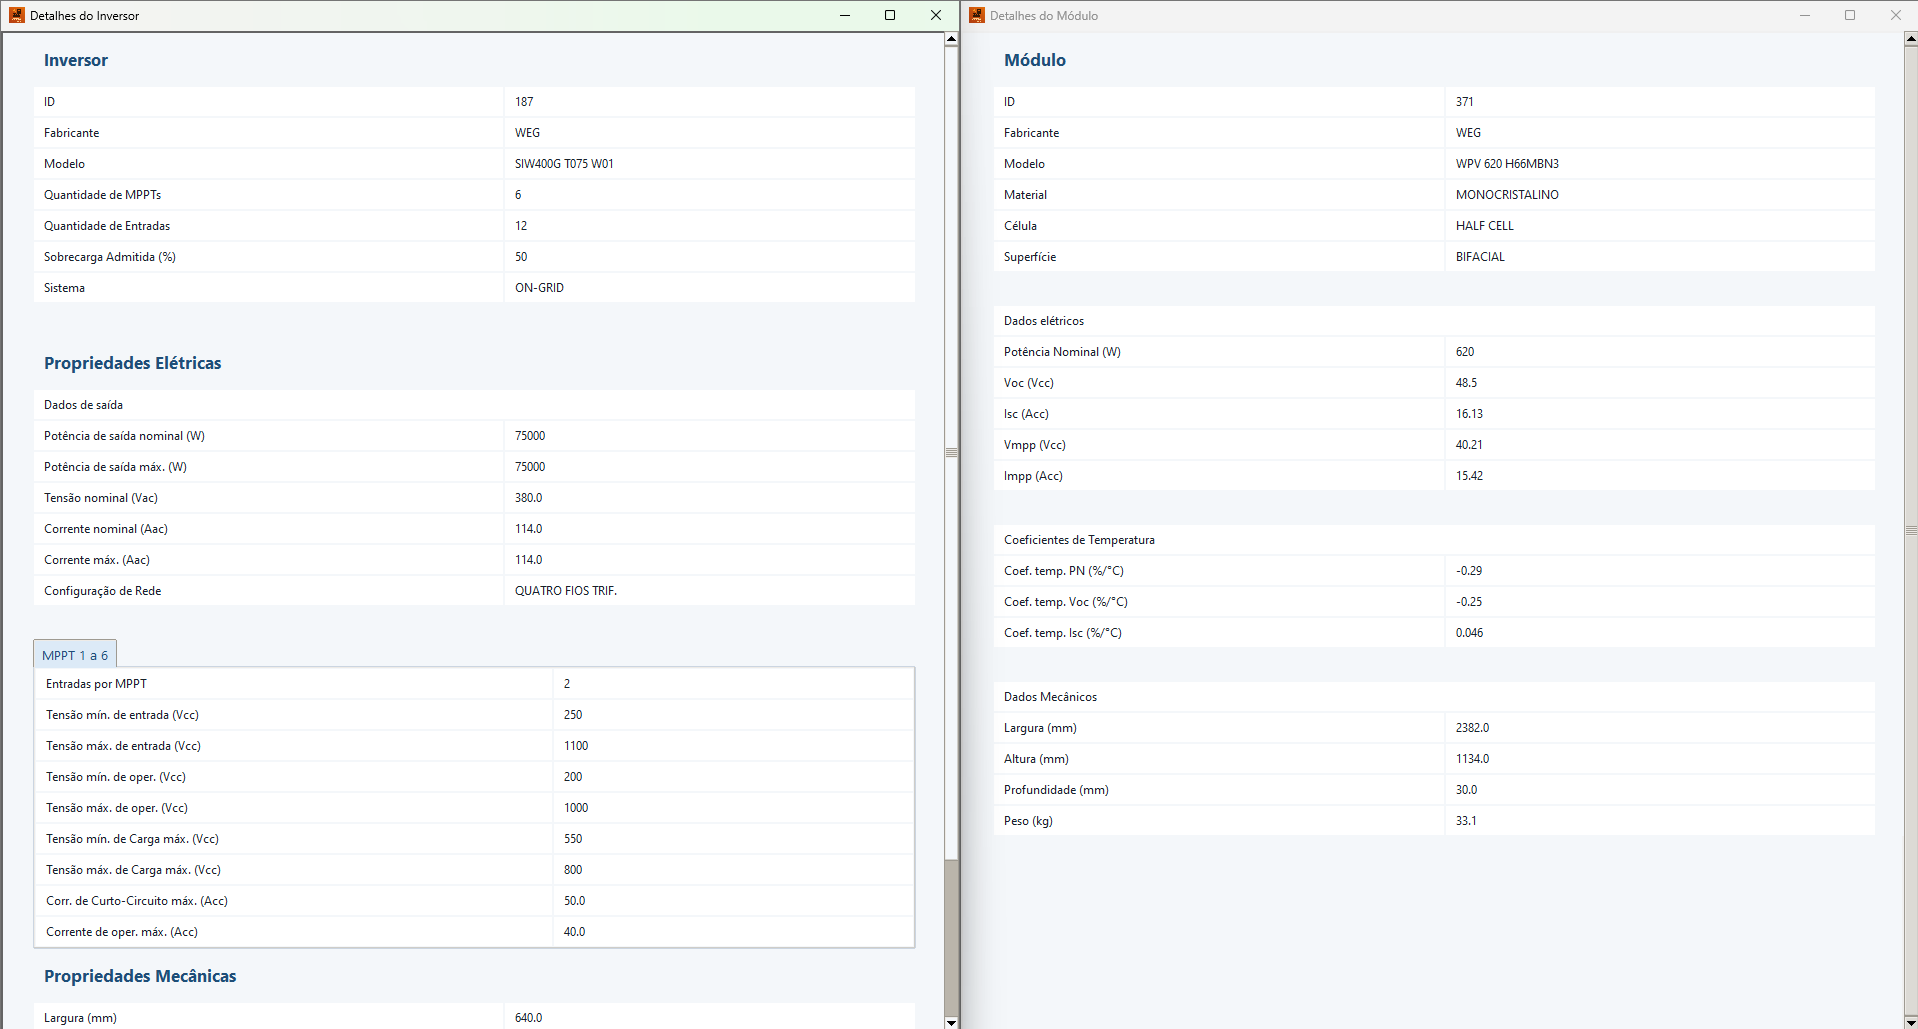
Task: Click the module ID value 371
Action: (x=1464, y=101)
